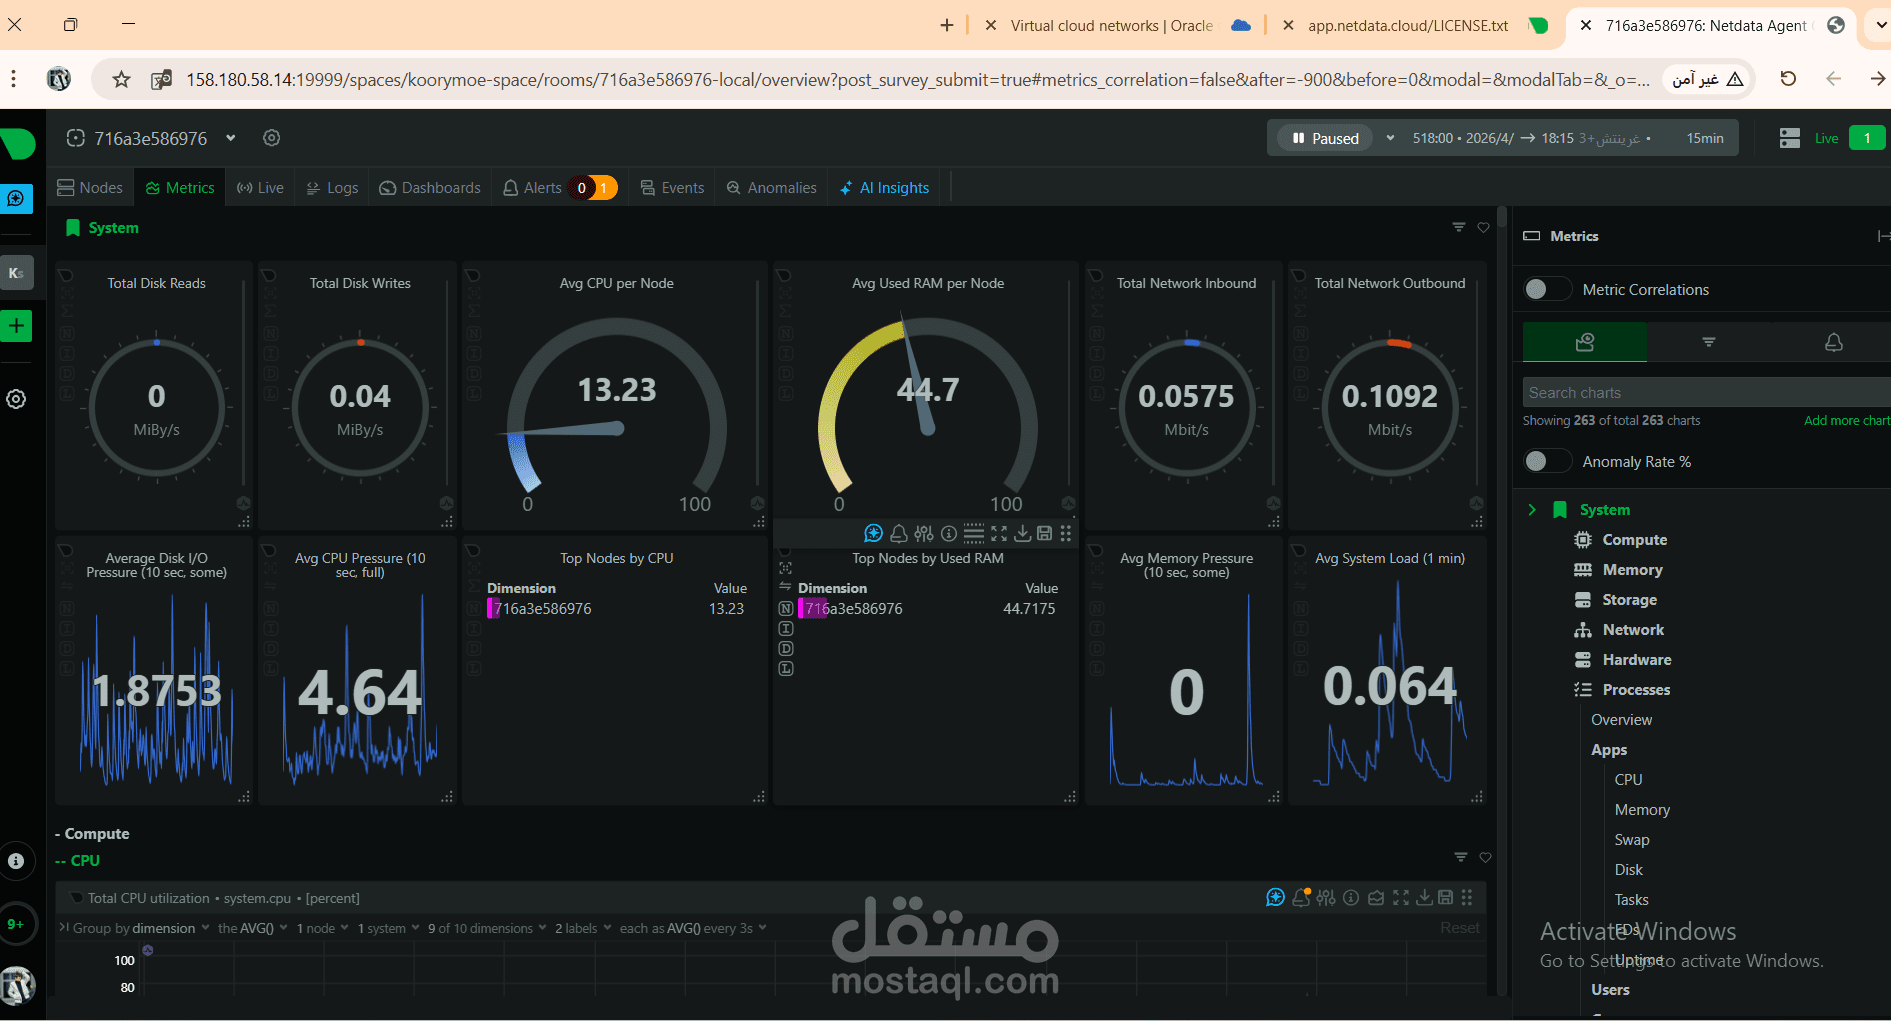
Task: Open the Logs tab
Action: coord(332,188)
